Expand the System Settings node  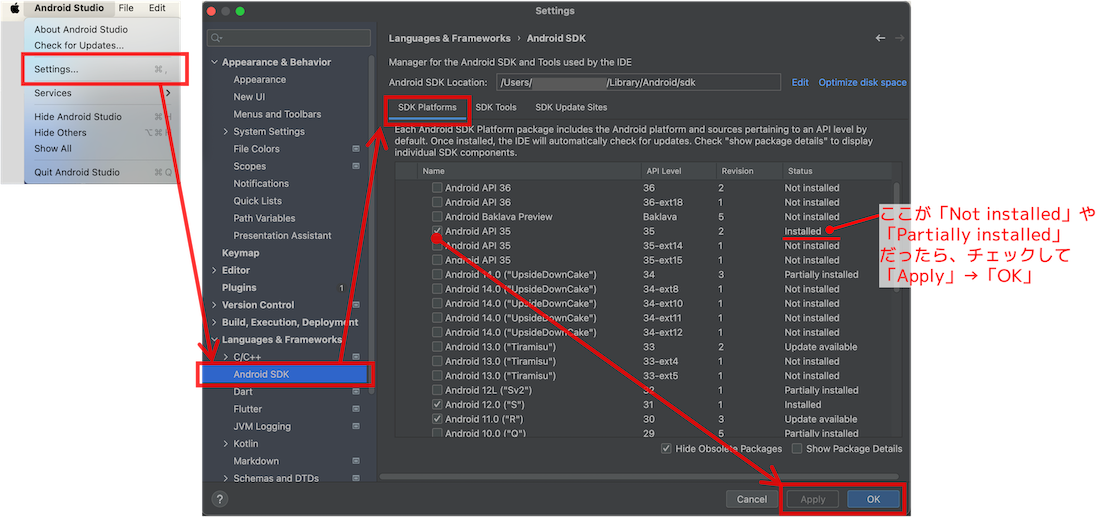225,131
